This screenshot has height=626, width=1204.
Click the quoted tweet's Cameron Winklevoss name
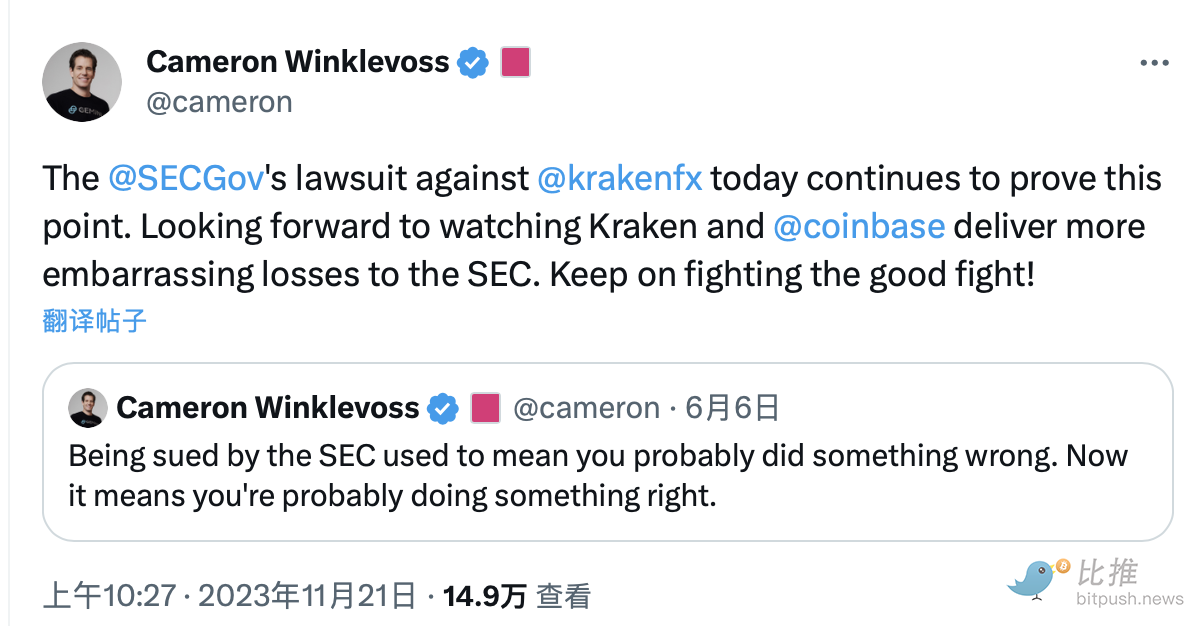tap(268, 408)
